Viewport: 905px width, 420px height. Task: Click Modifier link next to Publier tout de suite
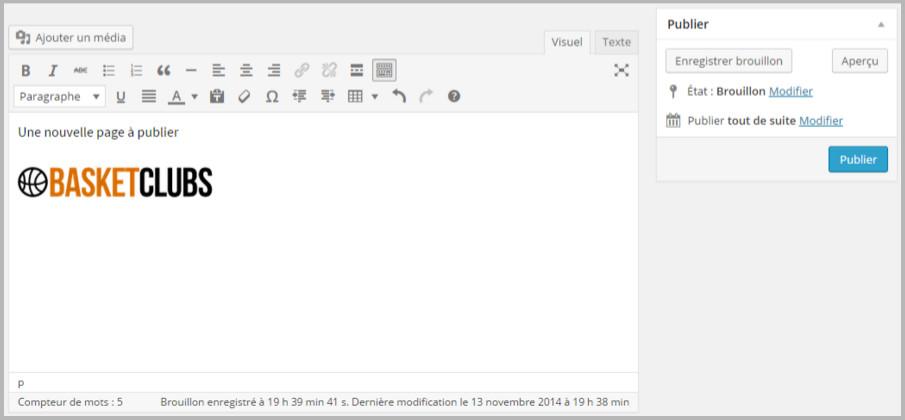pyautogui.click(x=821, y=121)
